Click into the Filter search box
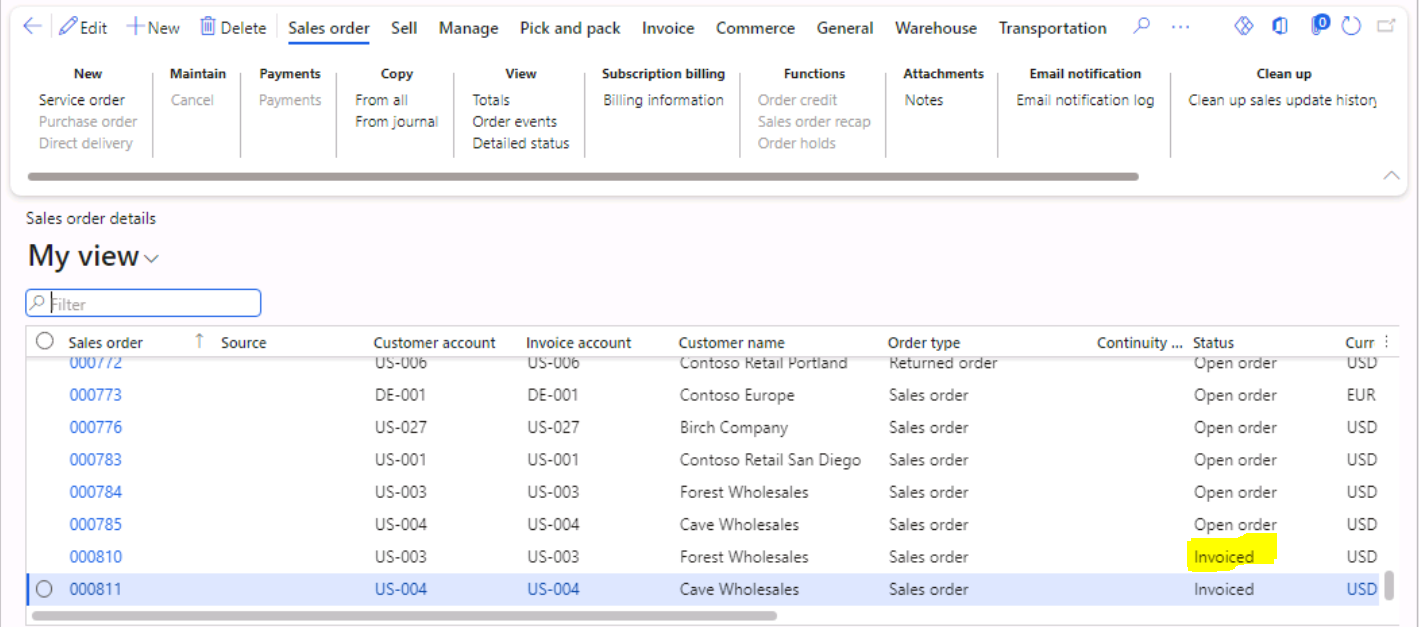The height and width of the screenshot is (627, 1419). [x=152, y=303]
